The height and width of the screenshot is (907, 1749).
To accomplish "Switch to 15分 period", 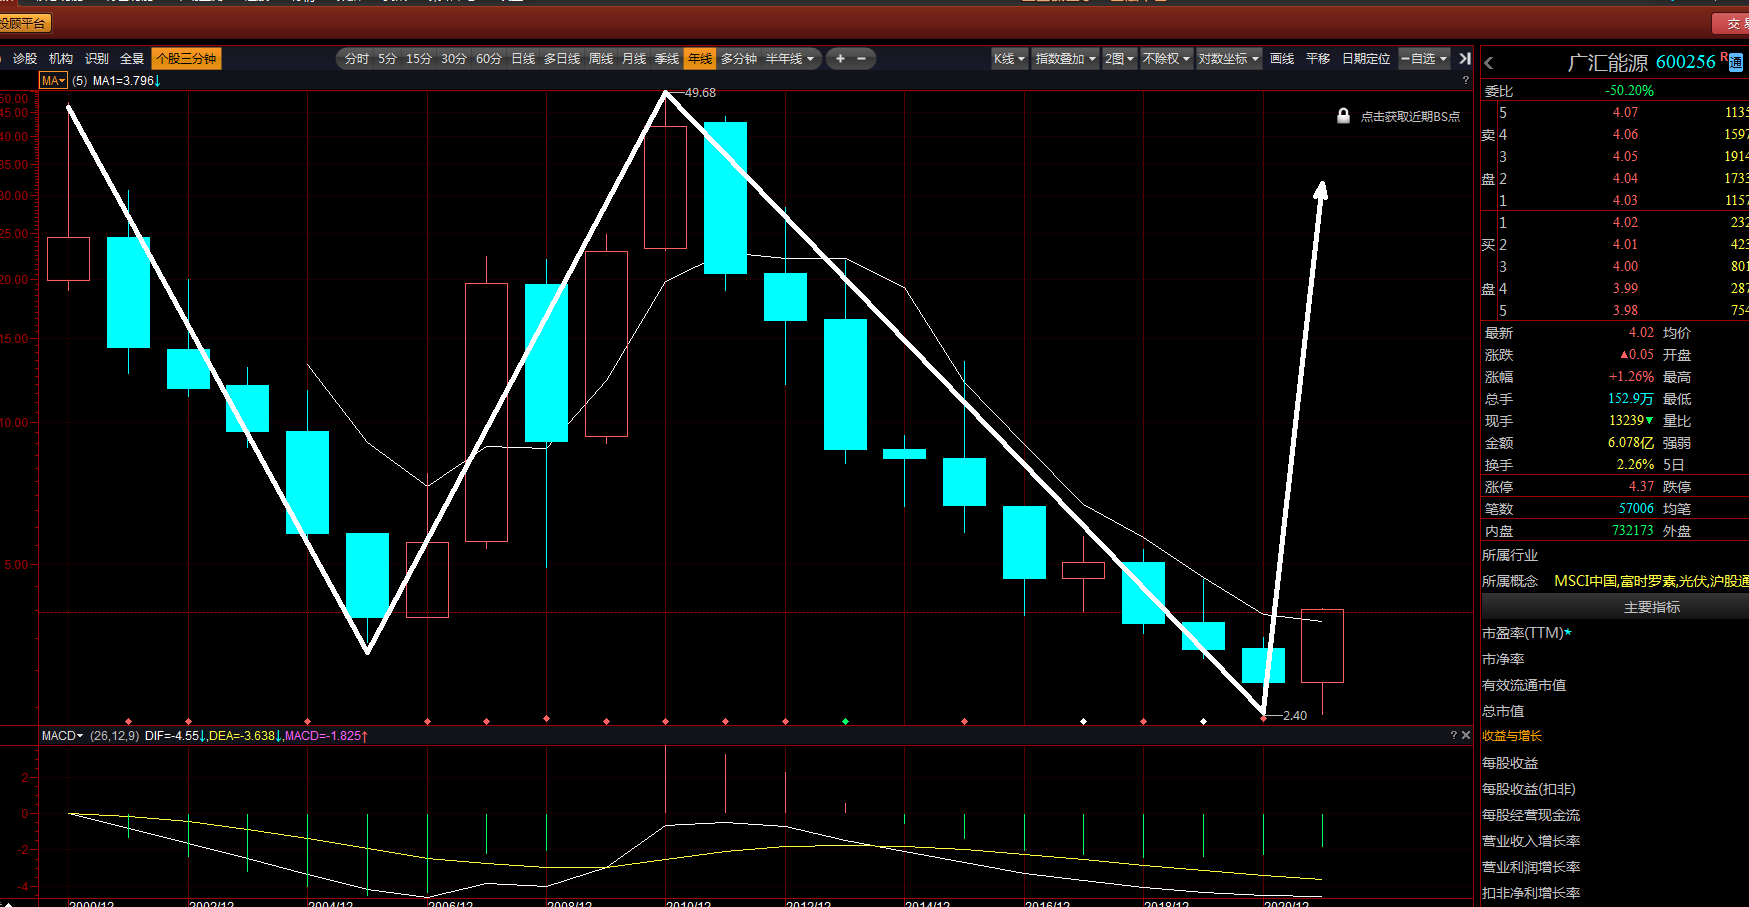I will tap(419, 59).
